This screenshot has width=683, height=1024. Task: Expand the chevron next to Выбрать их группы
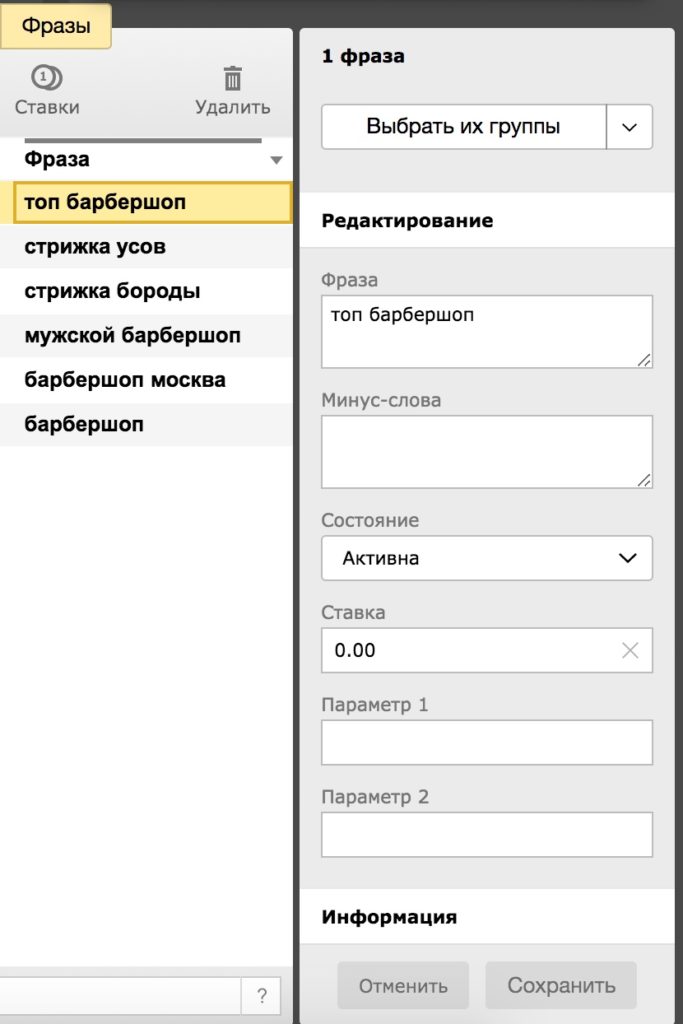[x=629, y=126]
